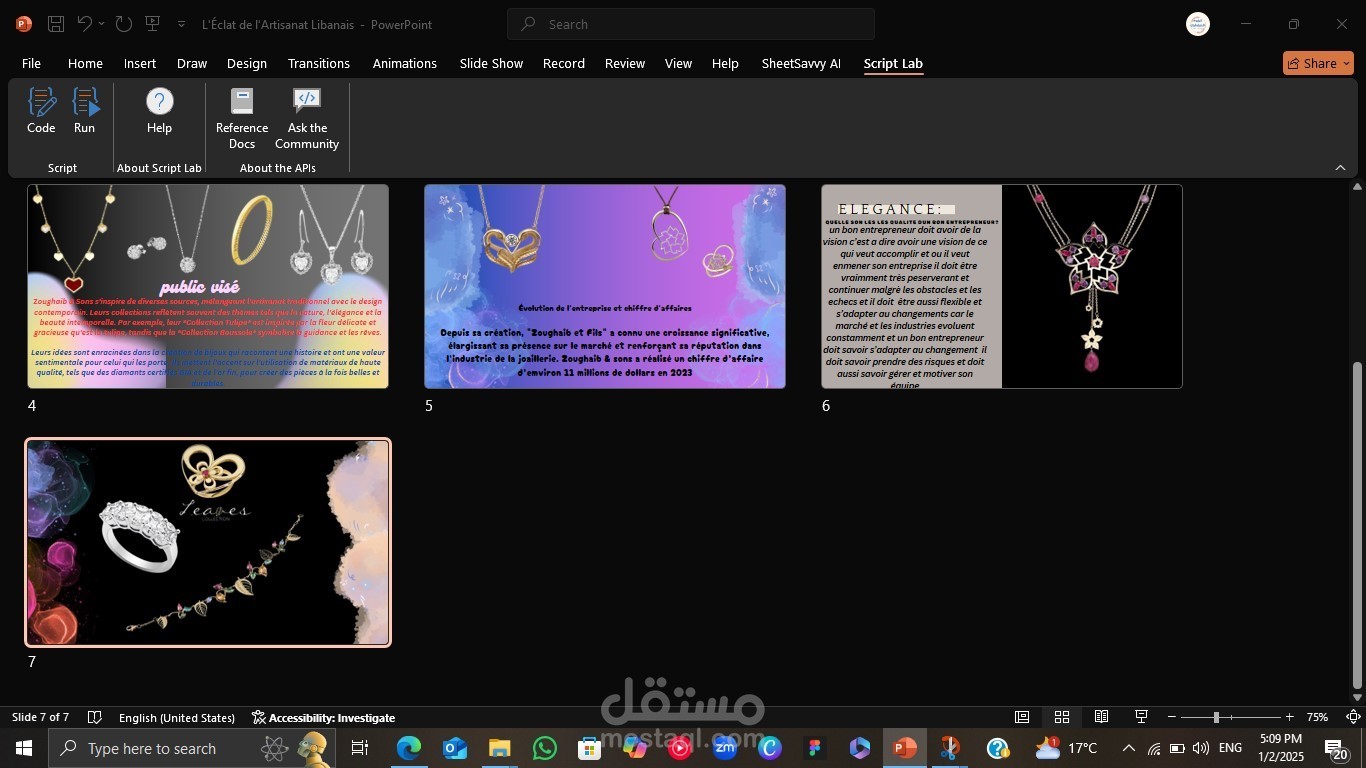1366x768 pixels.
Task: Open Zoom app from taskbar
Action: point(725,748)
